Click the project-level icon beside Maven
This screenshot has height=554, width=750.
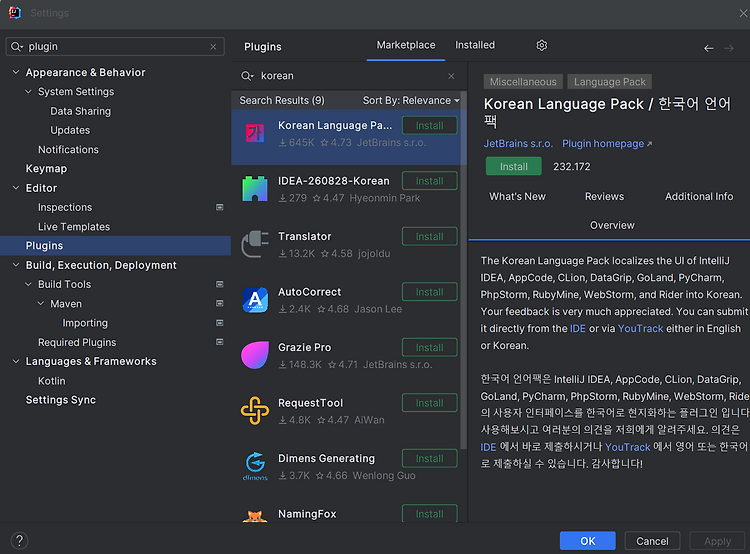pyautogui.click(x=220, y=303)
